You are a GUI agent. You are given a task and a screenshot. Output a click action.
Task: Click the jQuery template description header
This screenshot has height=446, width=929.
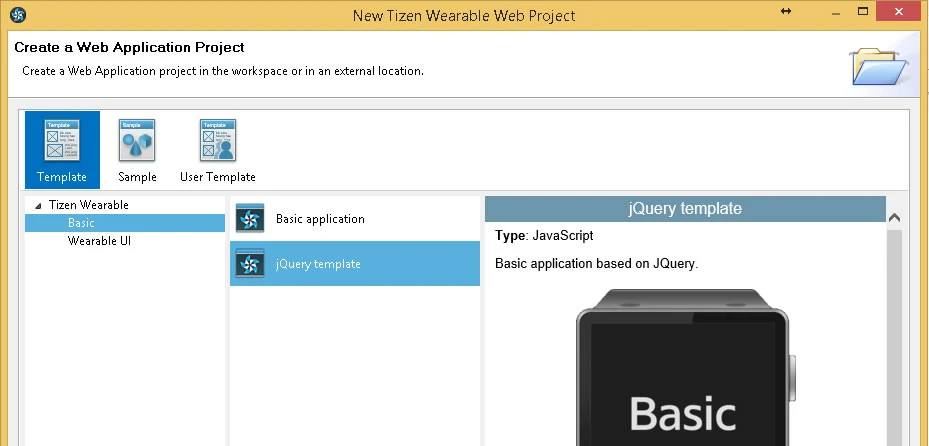685,208
